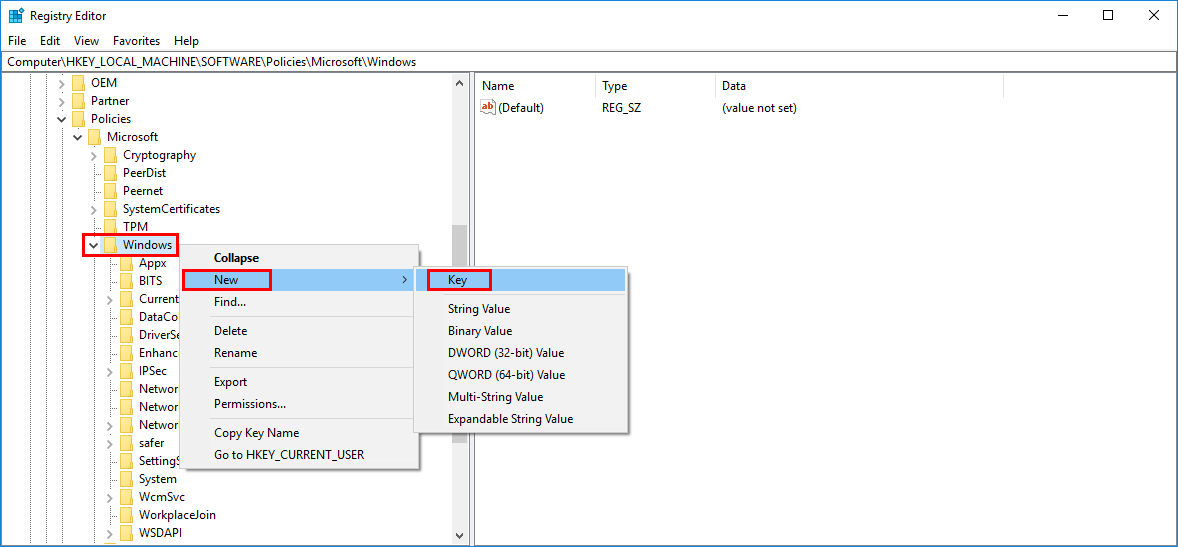Expand the WSDAPI key
Screen dimensions: 1178x547
(x=109, y=533)
